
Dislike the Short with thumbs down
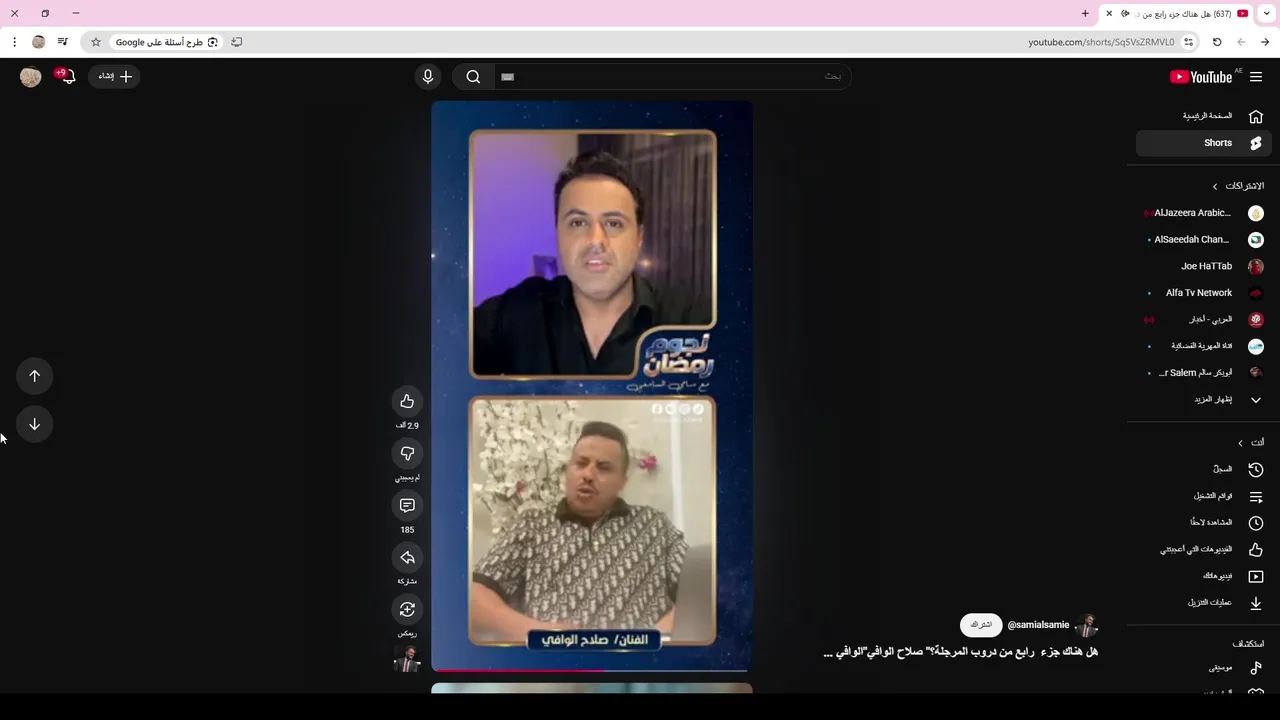[407, 453]
